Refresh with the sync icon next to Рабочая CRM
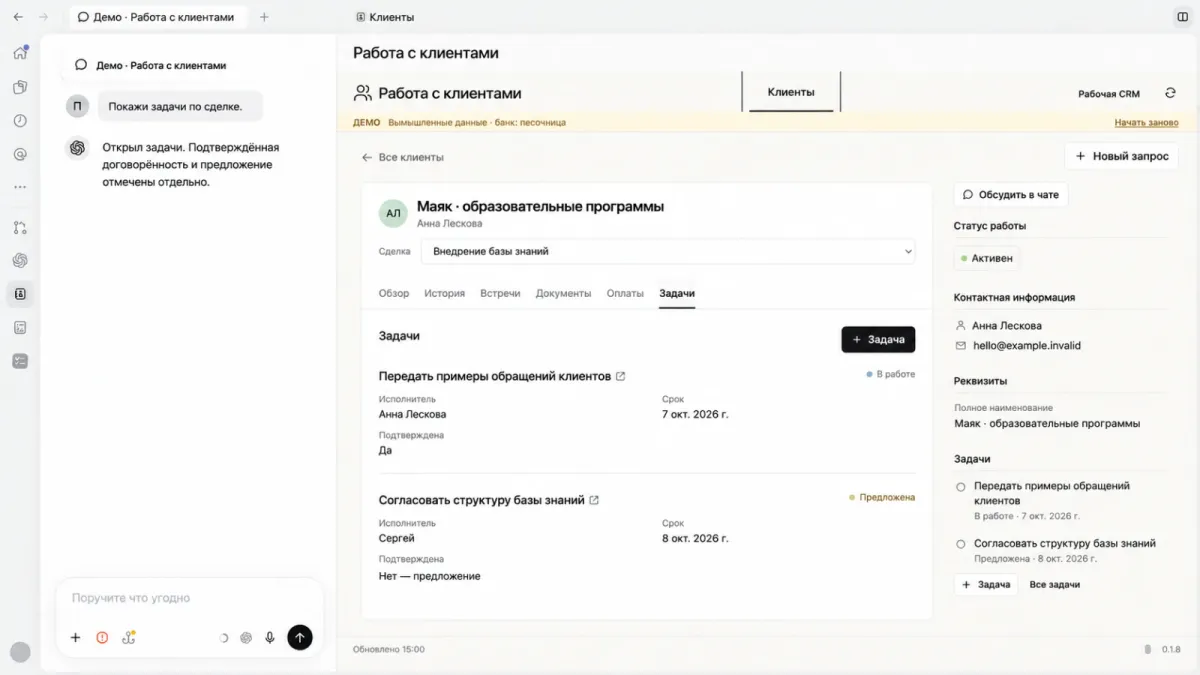 [x=1170, y=93]
